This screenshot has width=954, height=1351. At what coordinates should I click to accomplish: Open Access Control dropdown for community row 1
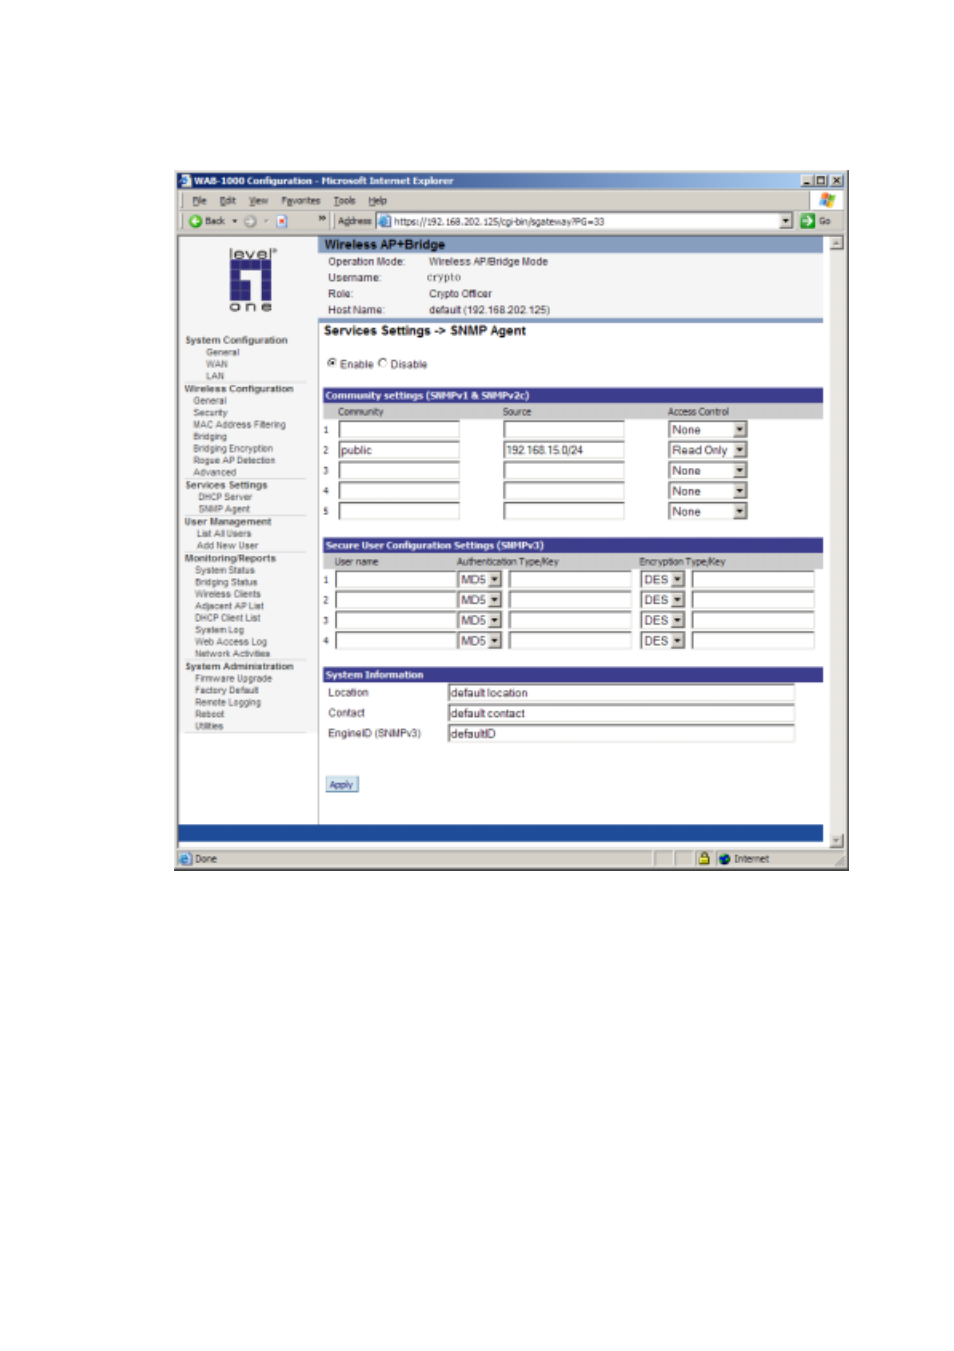coord(740,430)
